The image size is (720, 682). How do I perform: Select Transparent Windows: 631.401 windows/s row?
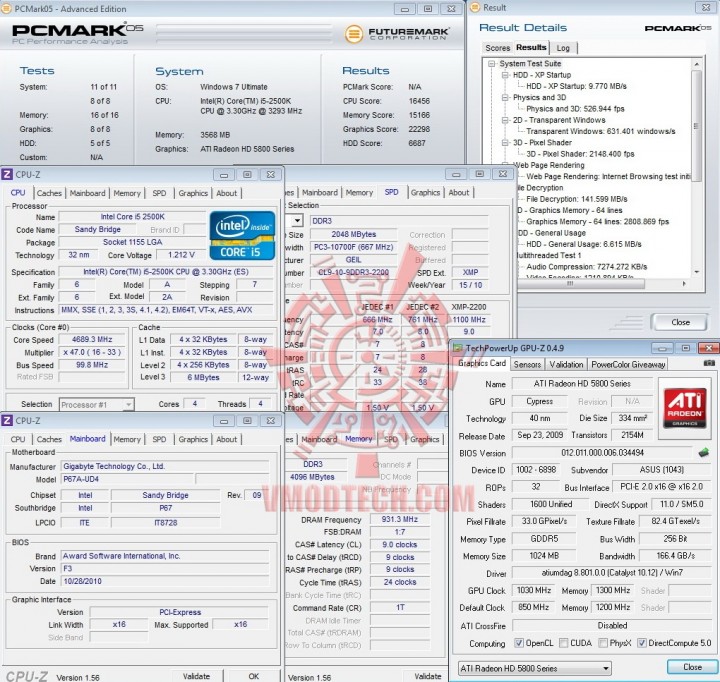601,131
